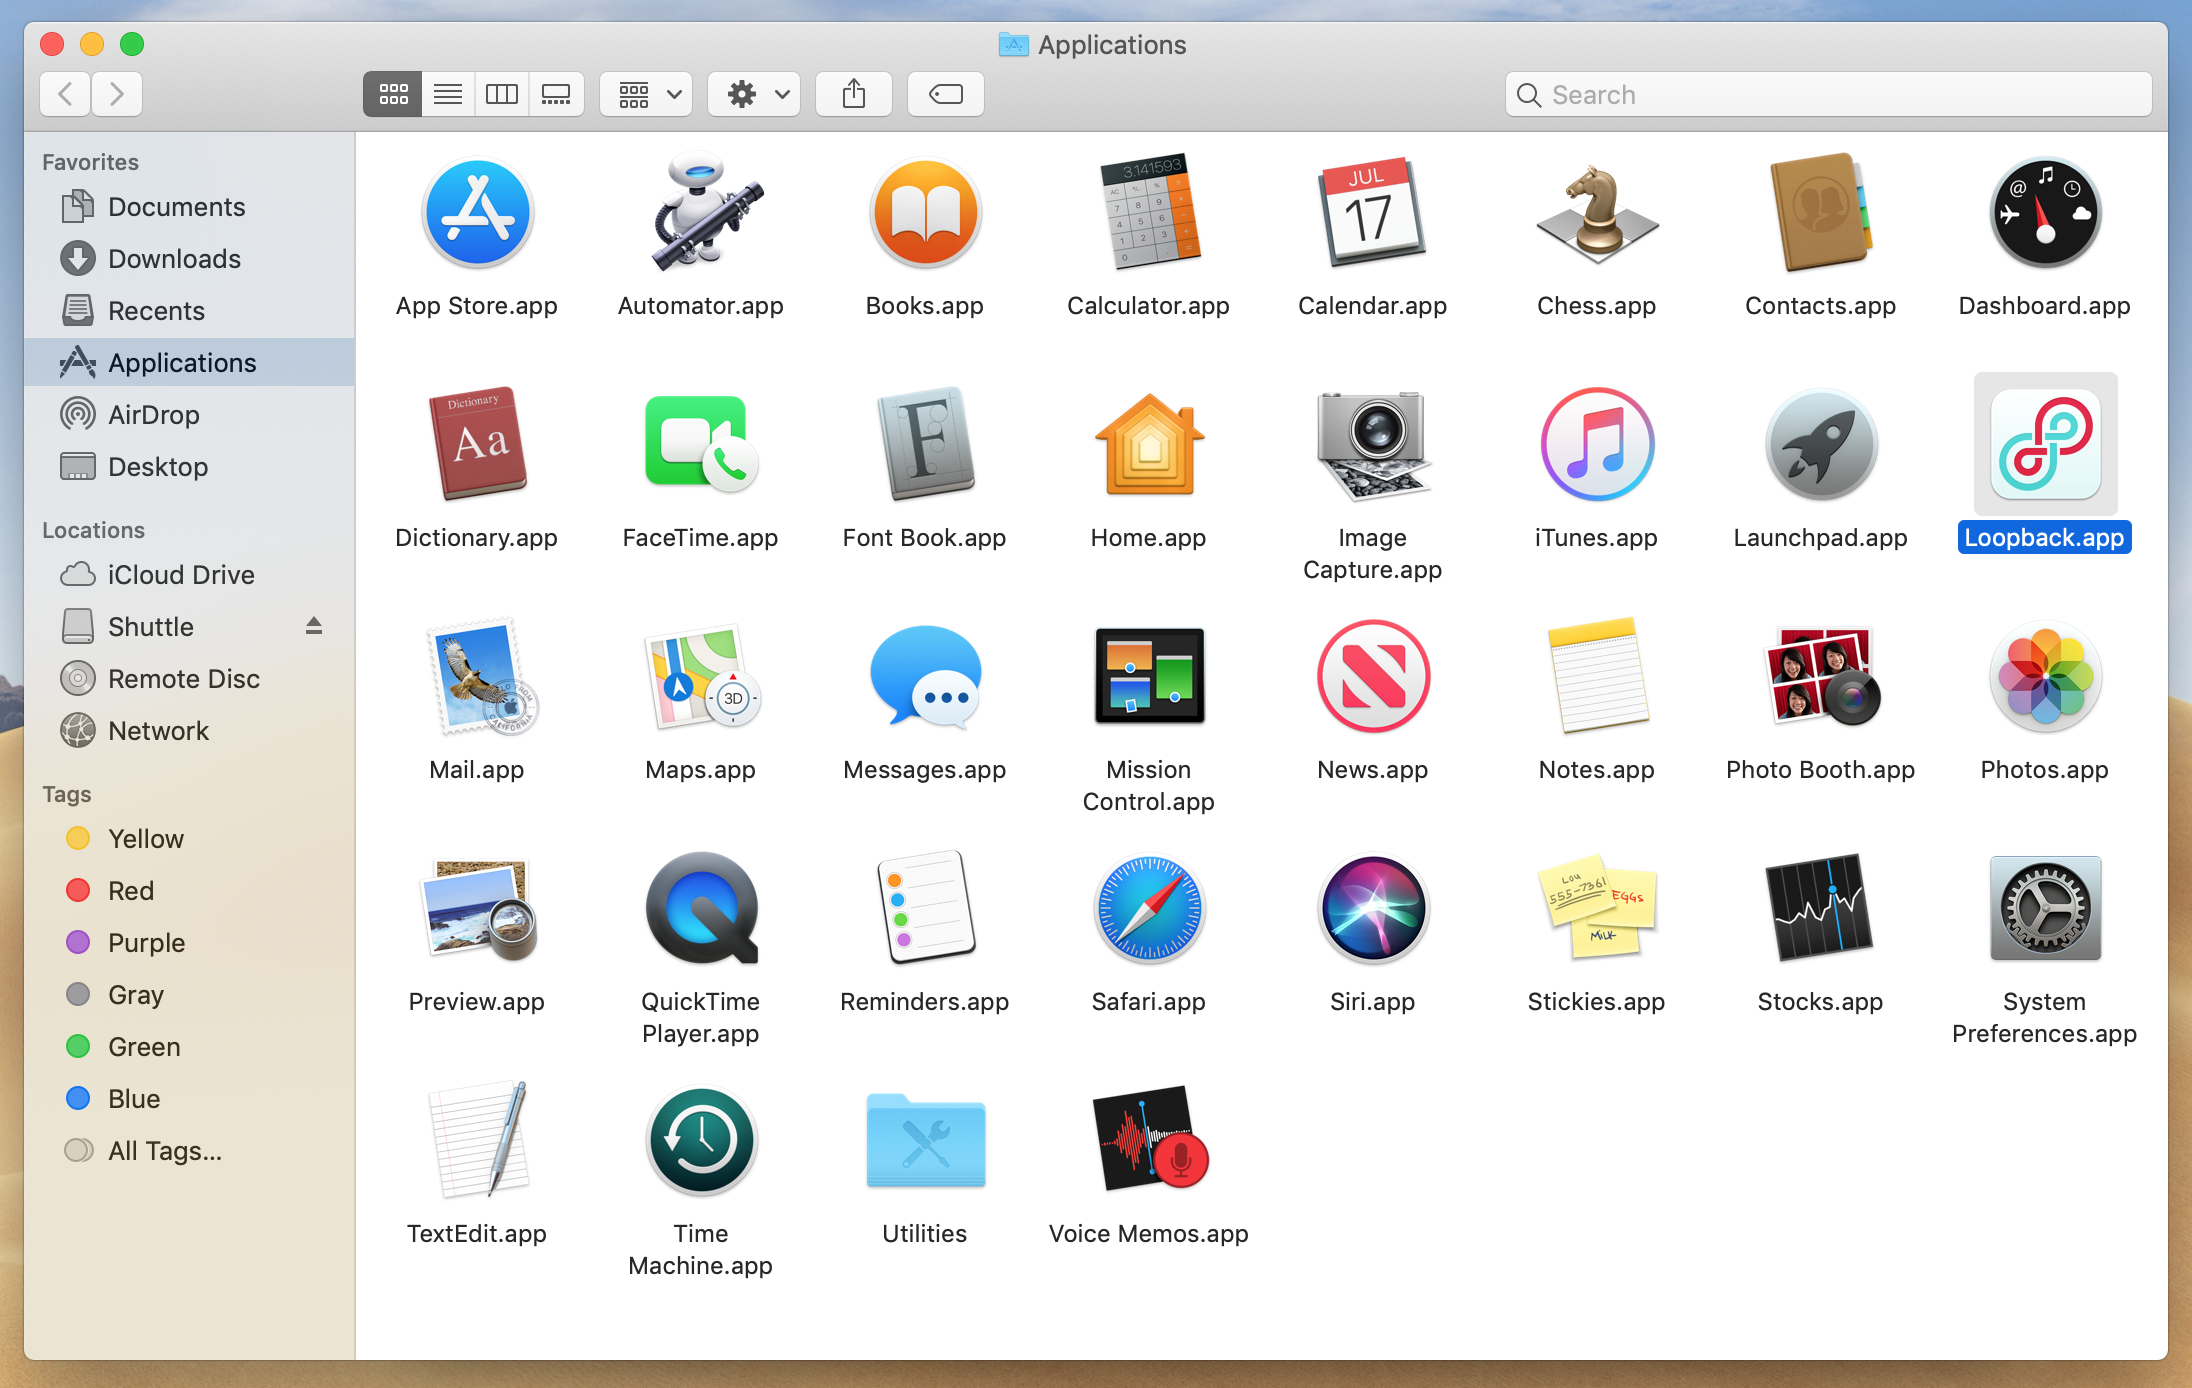Image resolution: width=2192 pixels, height=1388 pixels.
Task: Select the Photo Booth app icon
Action: pos(1821,677)
